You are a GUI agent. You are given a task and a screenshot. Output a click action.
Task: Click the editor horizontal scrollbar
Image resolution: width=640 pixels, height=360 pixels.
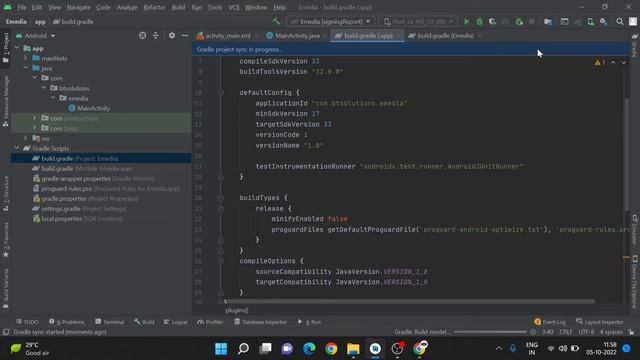click(409, 302)
